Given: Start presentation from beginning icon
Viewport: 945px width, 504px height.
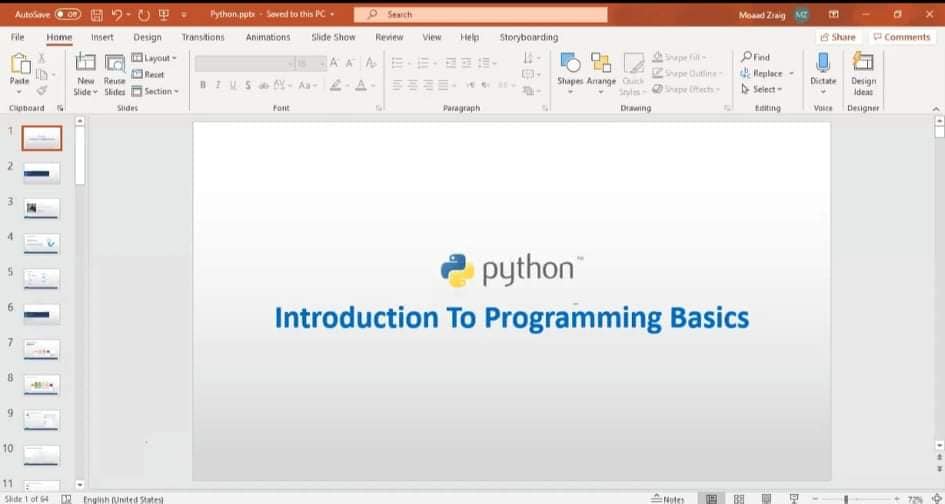Looking at the screenshot, I should pyautogui.click(x=164, y=14).
